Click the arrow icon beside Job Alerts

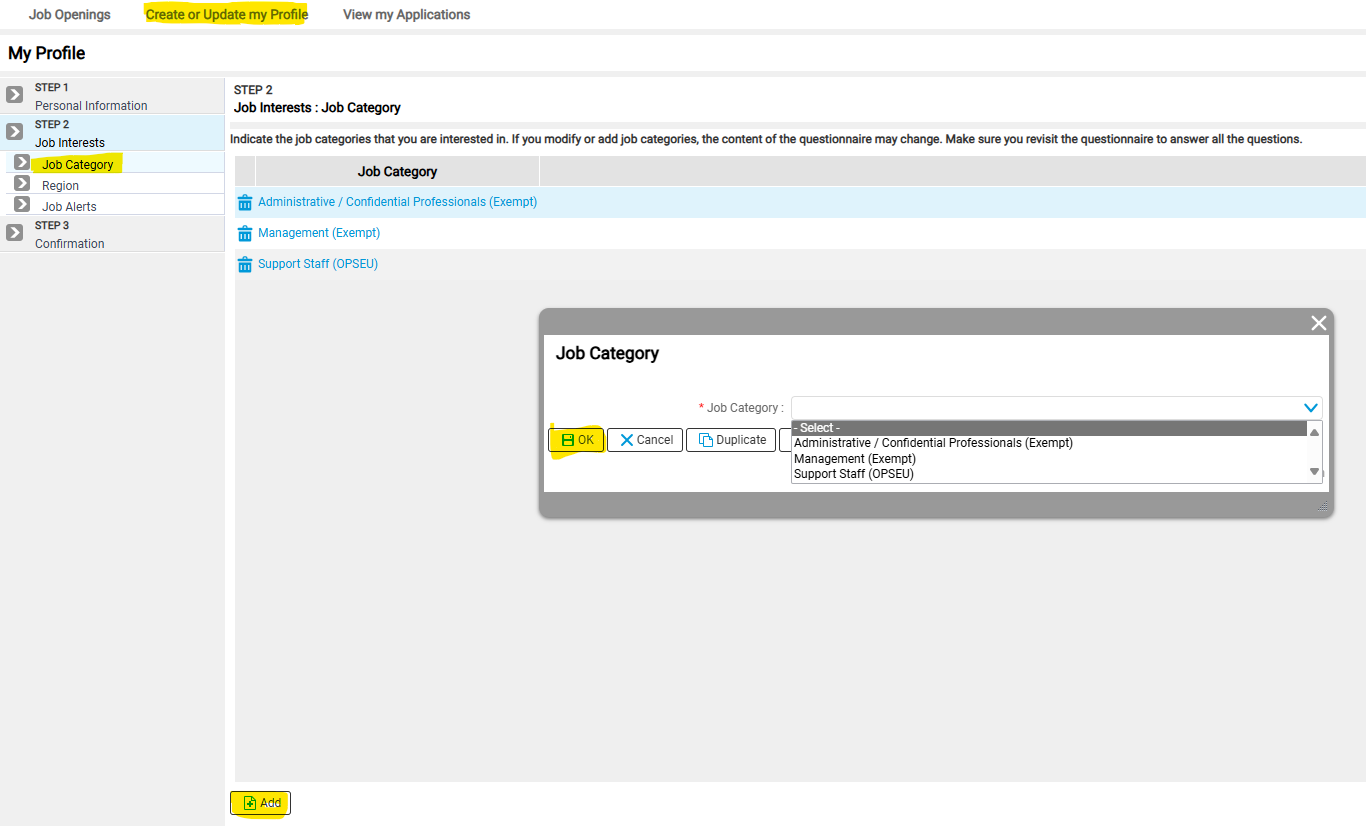point(22,205)
